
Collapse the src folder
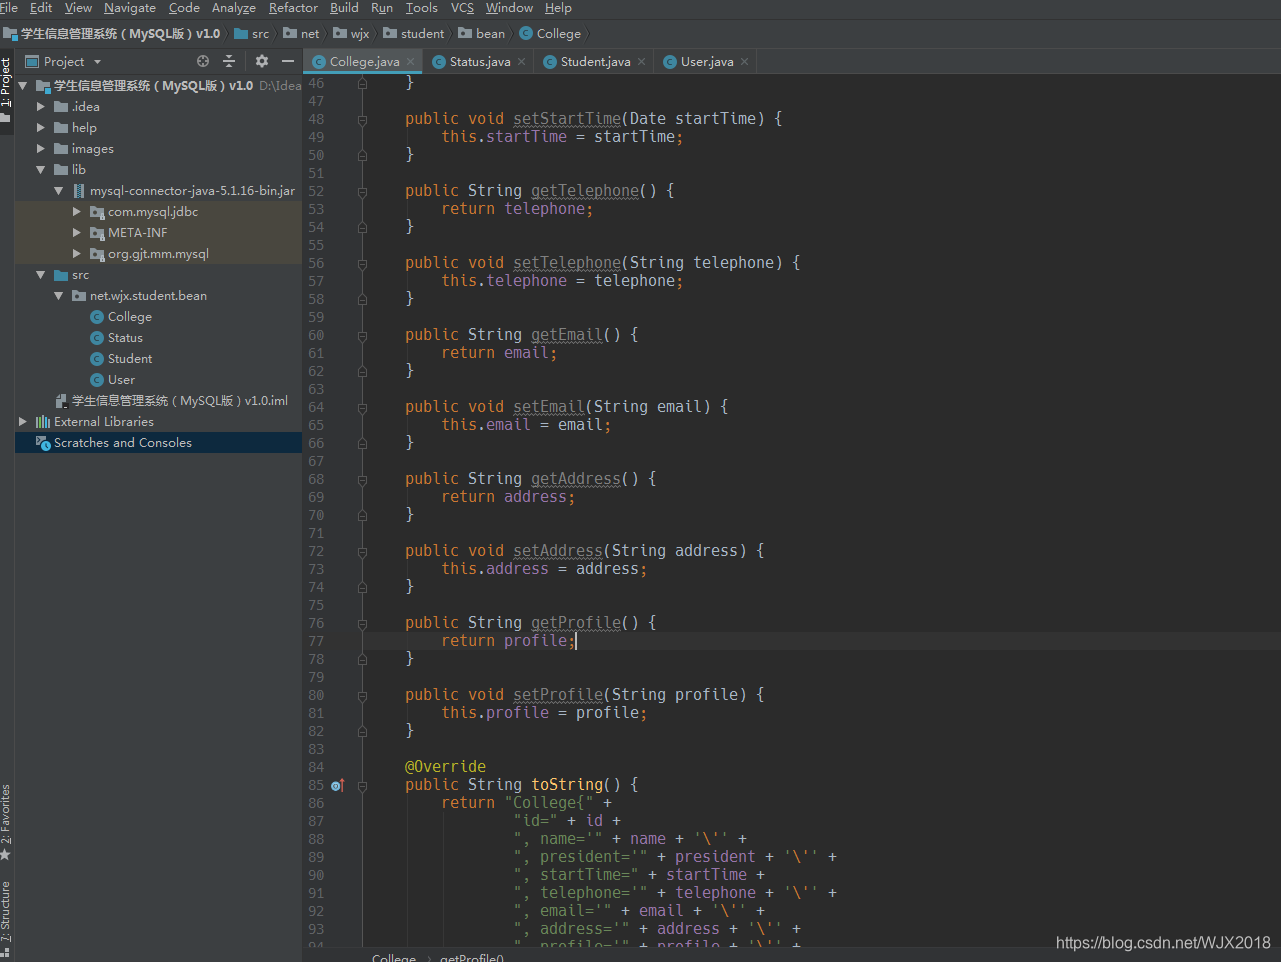41,275
